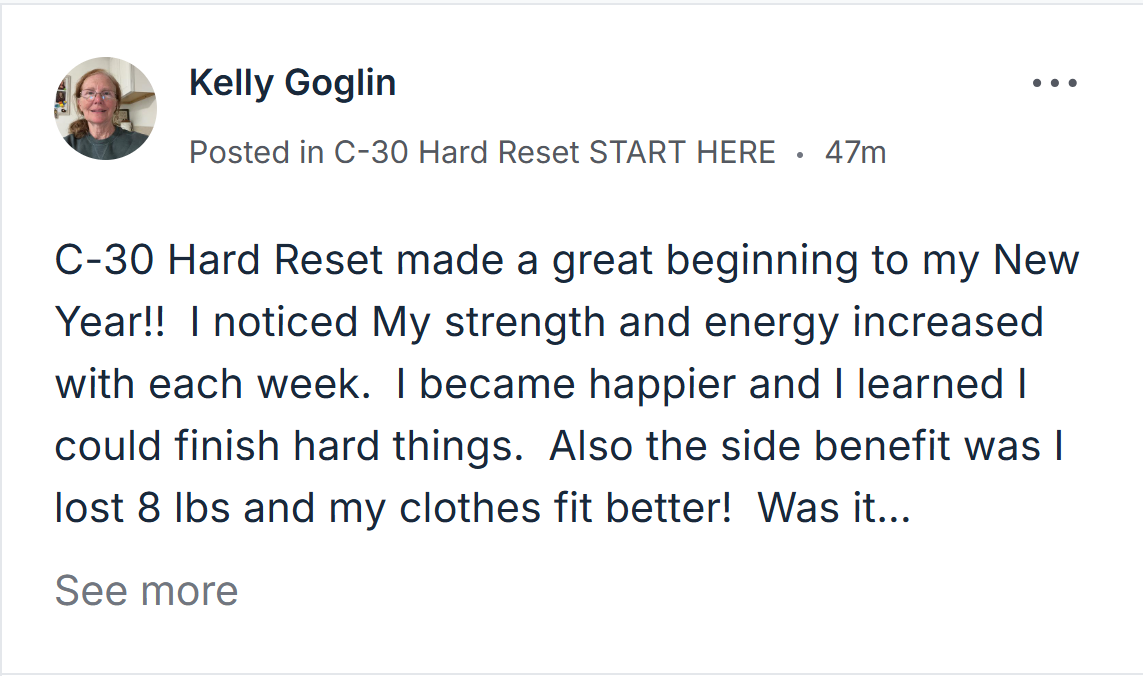Click the phrase "could finish hard things"
The height and width of the screenshot is (676, 1143).
(x=289, y=446)
